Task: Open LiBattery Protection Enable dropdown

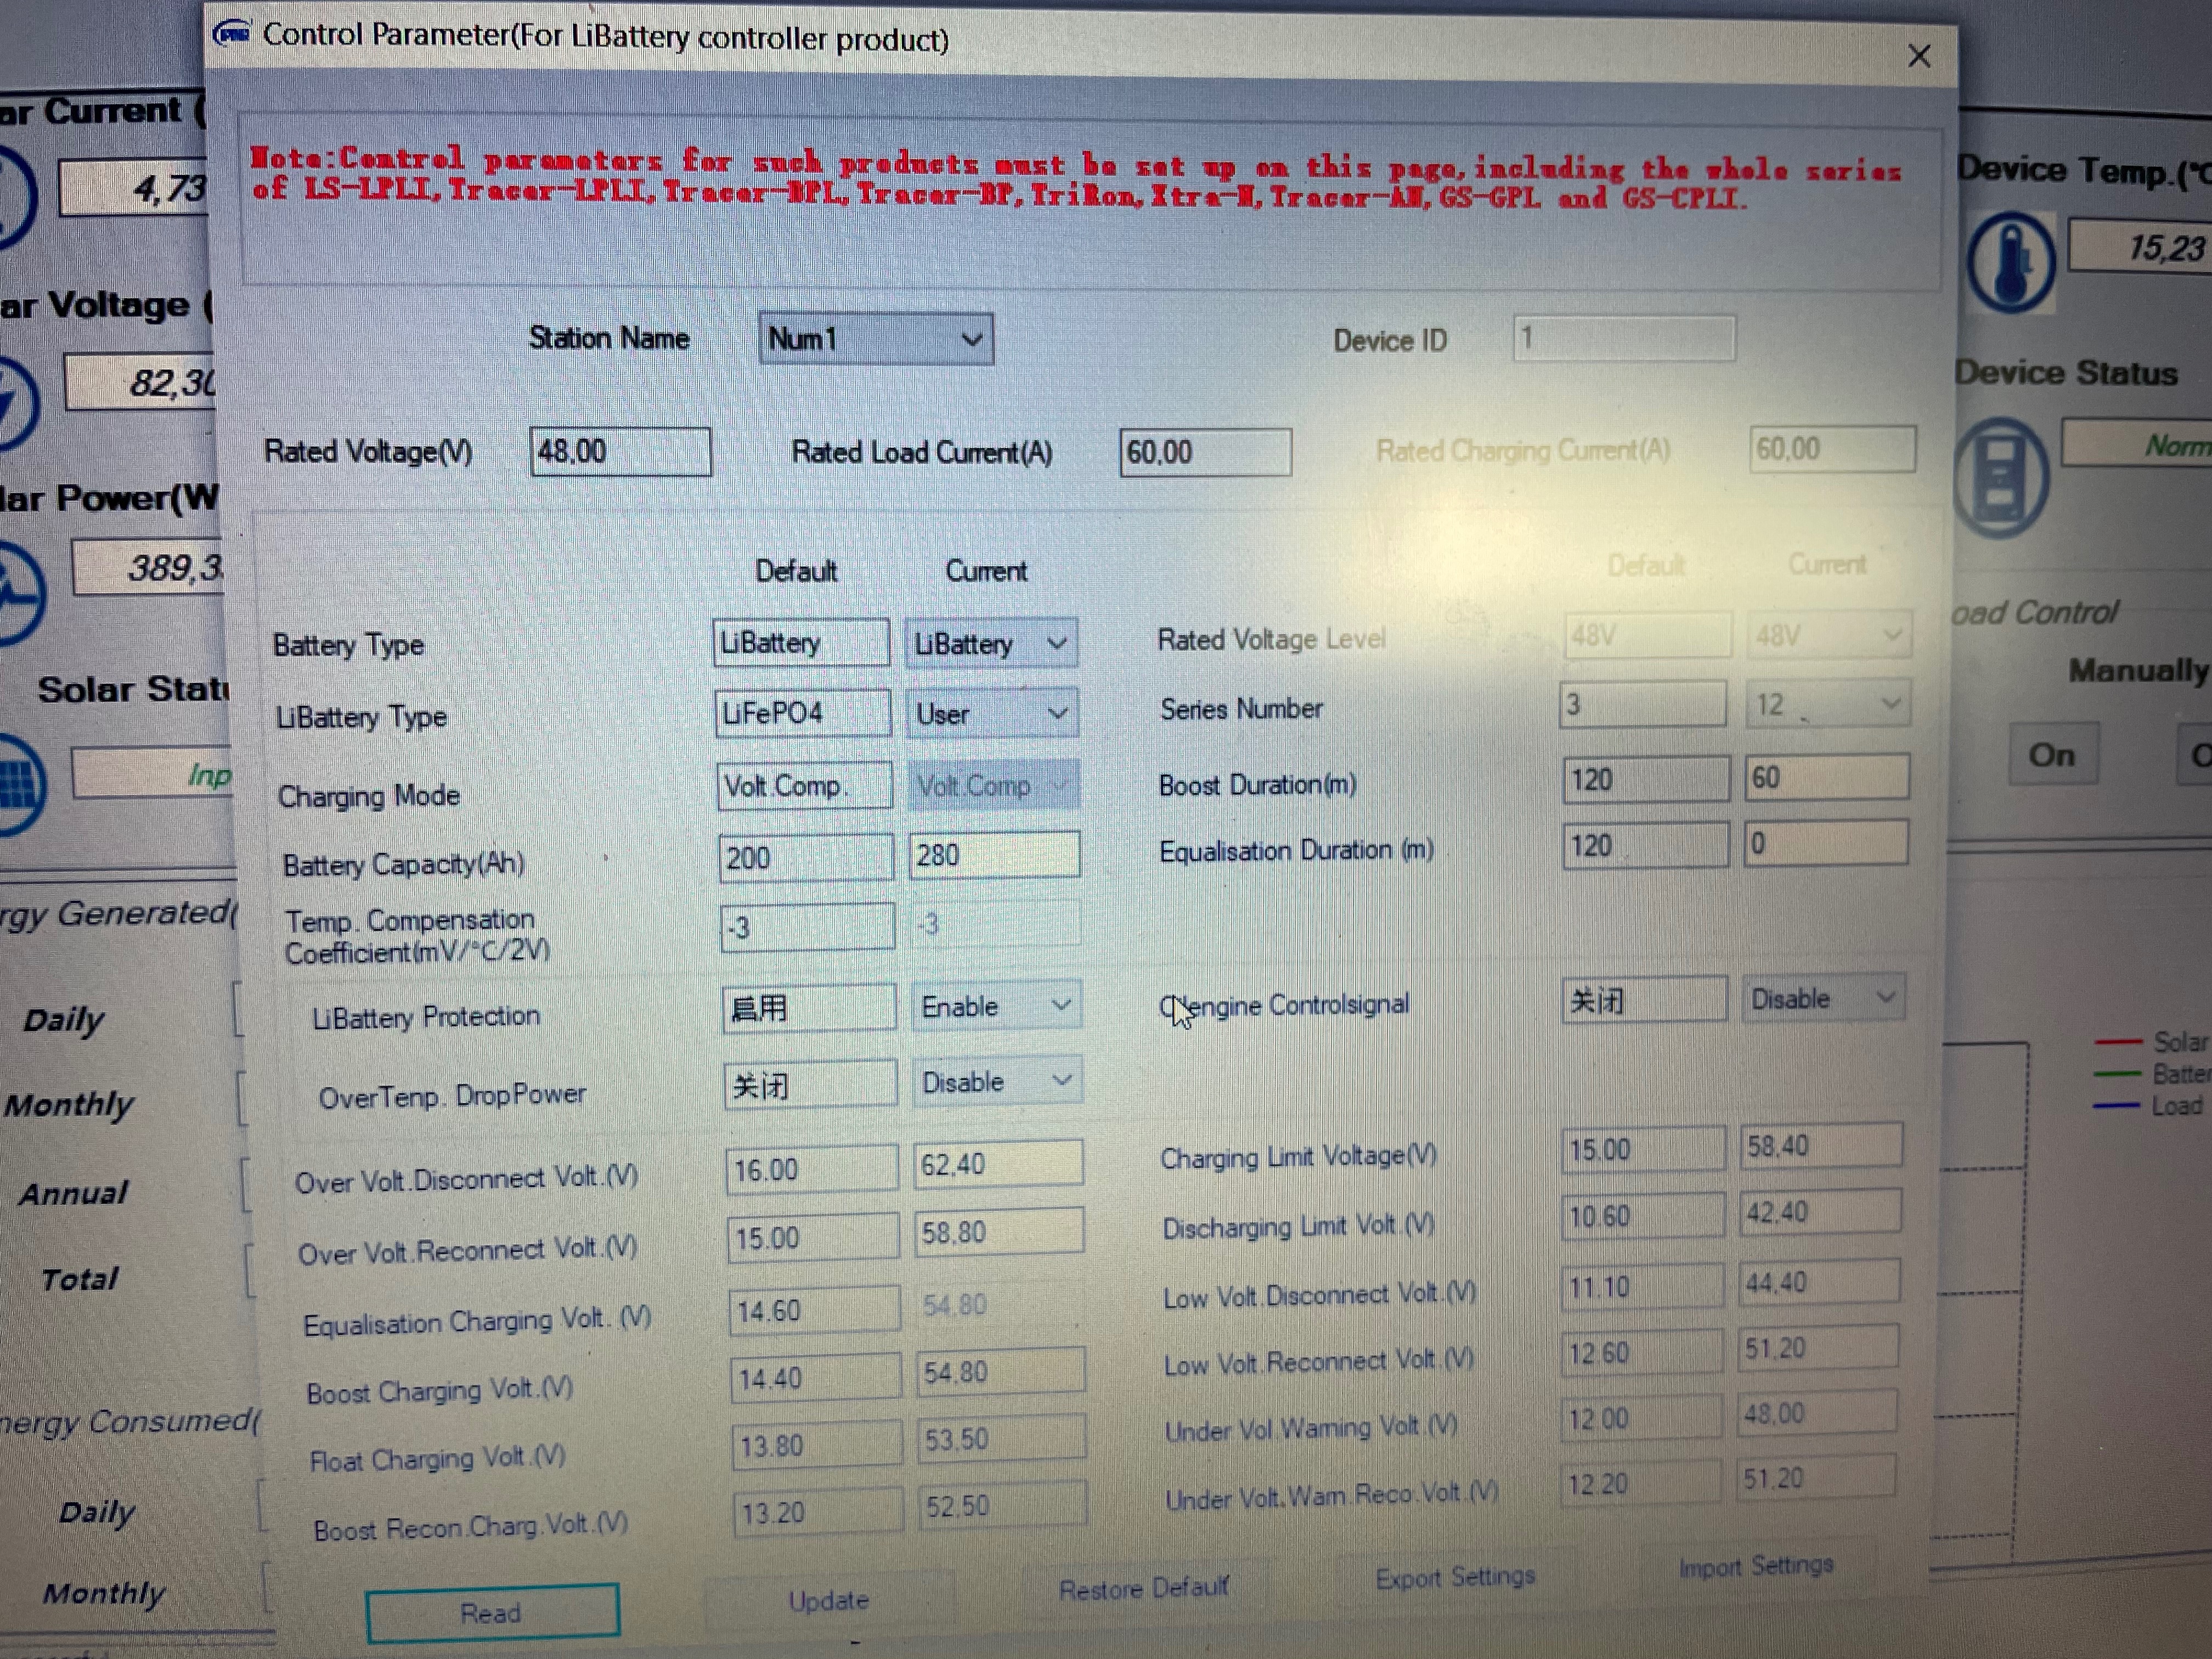Action: click(1061, 1005)
